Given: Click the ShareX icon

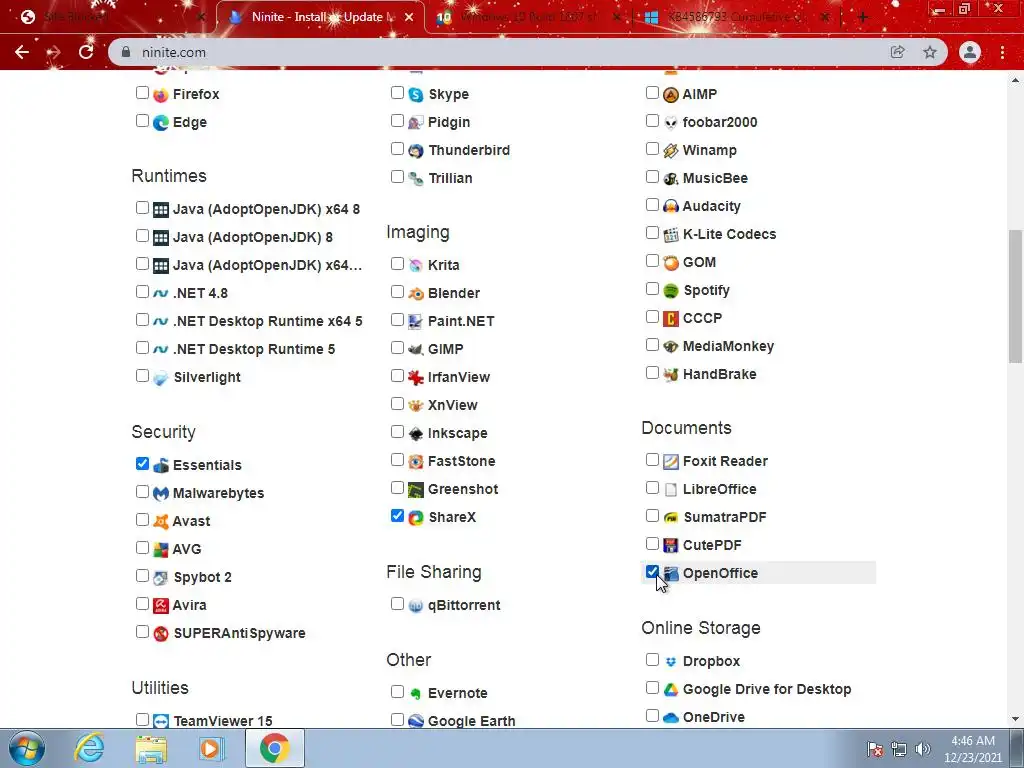Looking at the screenshot, I should click(x=416, y=518).
